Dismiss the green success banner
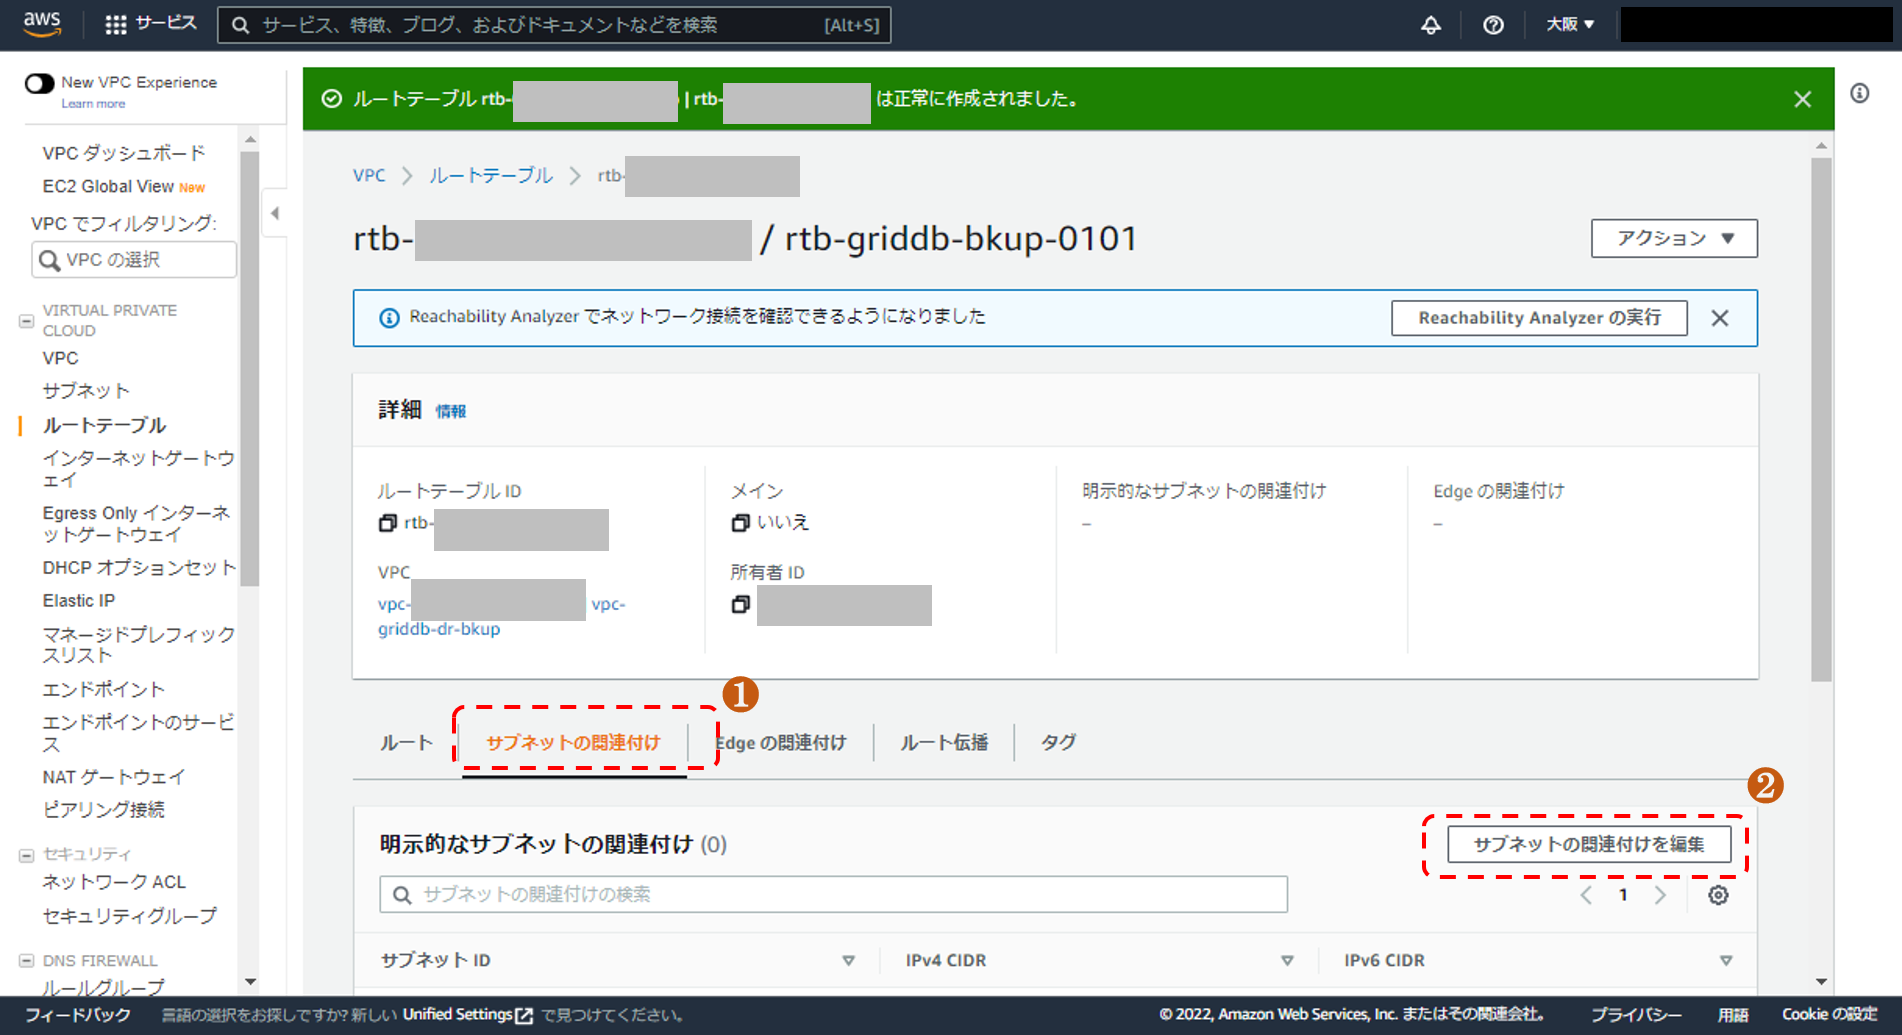This screenshot has width=1902, height=1035. pyautogui.click(x=1802, y=99)
